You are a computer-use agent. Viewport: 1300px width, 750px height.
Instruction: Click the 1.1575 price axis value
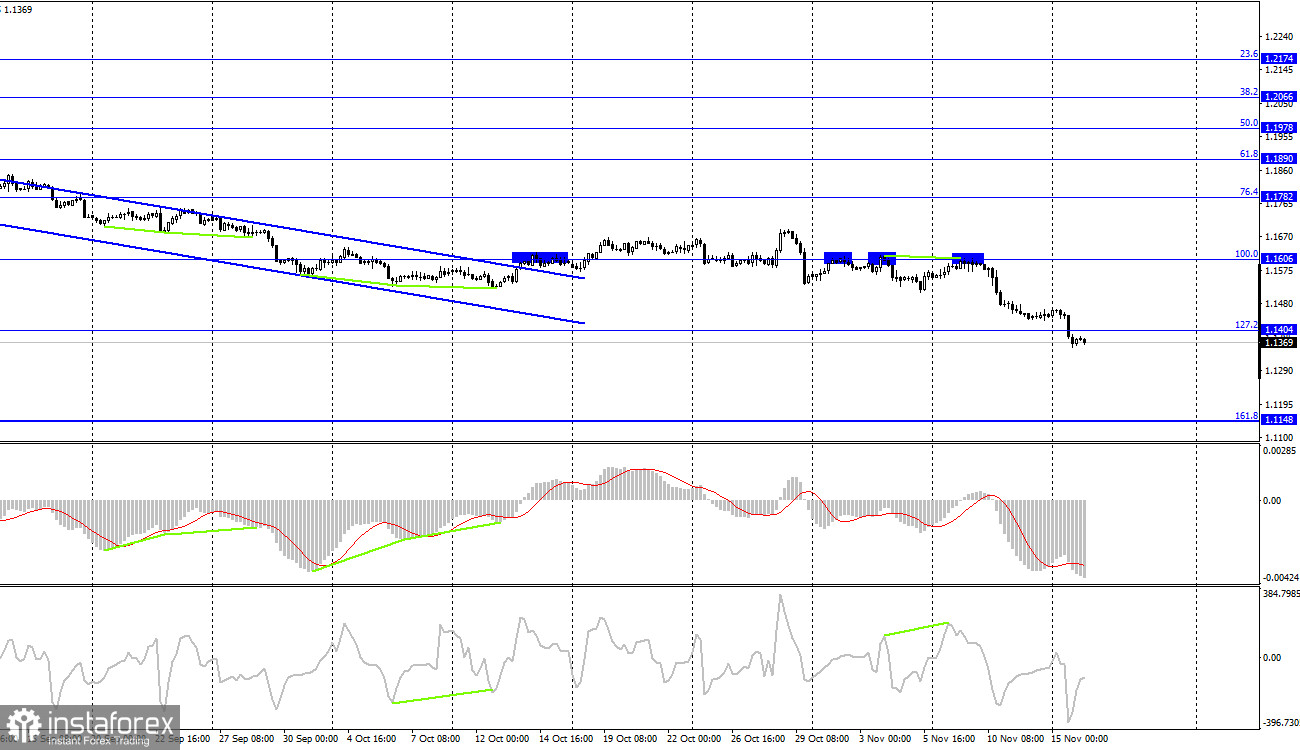click(x=1280, y=271)
